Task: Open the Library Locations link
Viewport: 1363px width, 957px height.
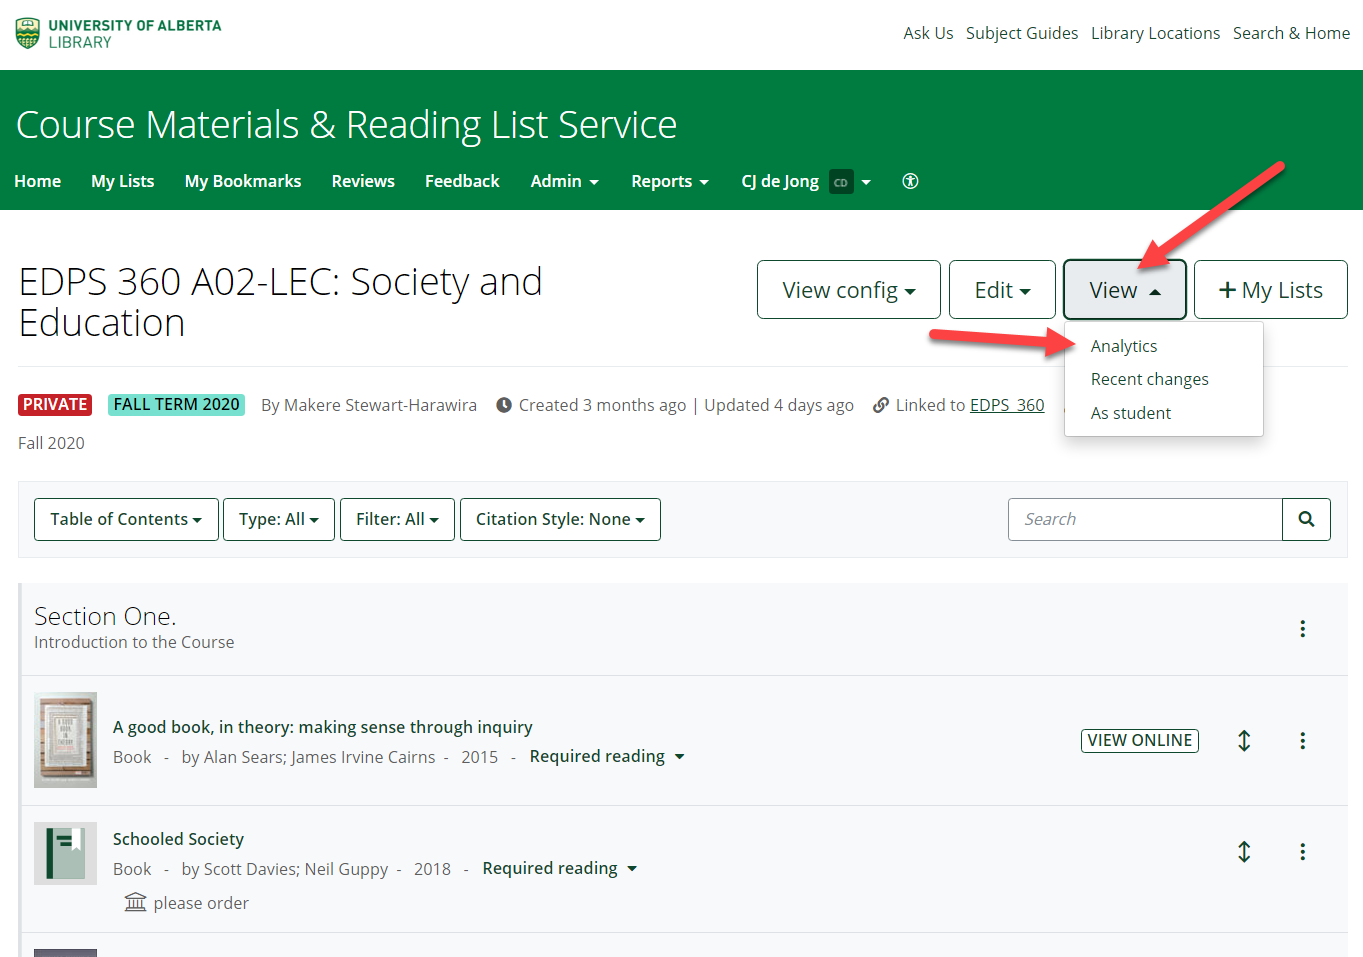Action: point(1155,33)
